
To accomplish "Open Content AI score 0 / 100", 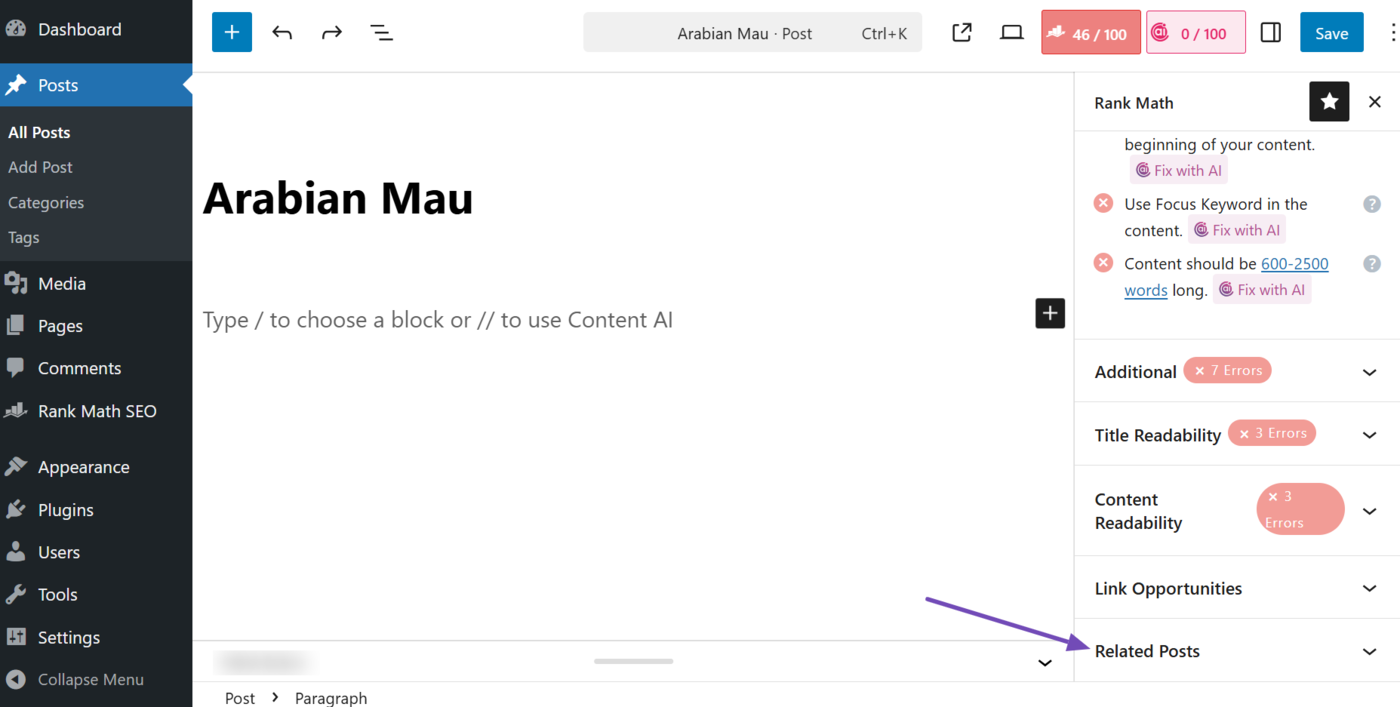I will pos(1196,33).
